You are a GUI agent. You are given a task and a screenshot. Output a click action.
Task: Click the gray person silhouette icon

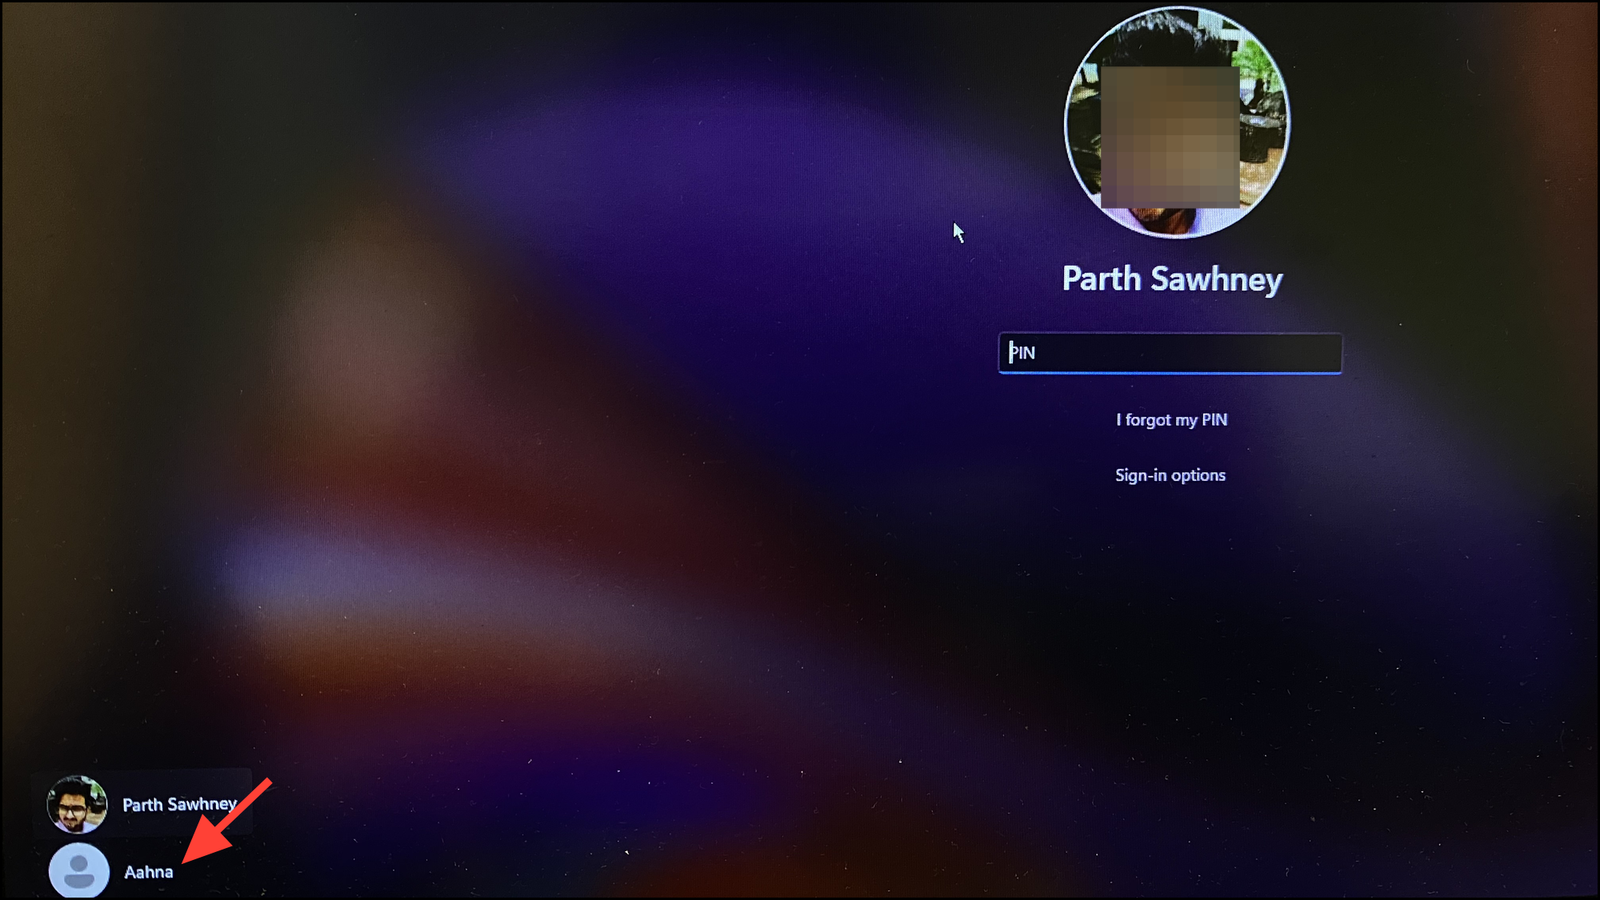(79, 870)
